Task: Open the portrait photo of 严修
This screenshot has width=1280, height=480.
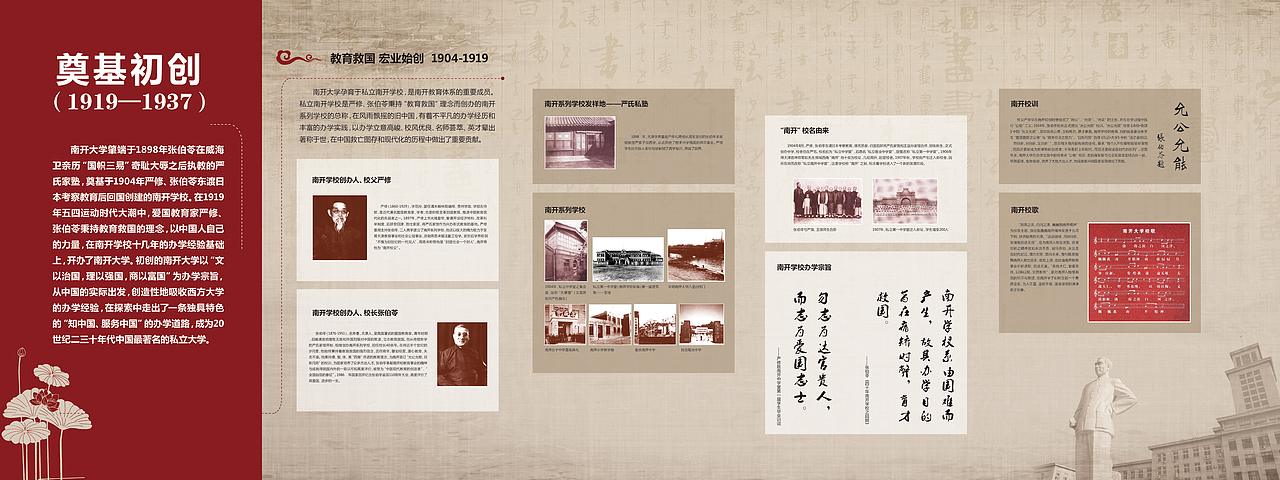Action: pyautogui.click(x=338, y=227)
